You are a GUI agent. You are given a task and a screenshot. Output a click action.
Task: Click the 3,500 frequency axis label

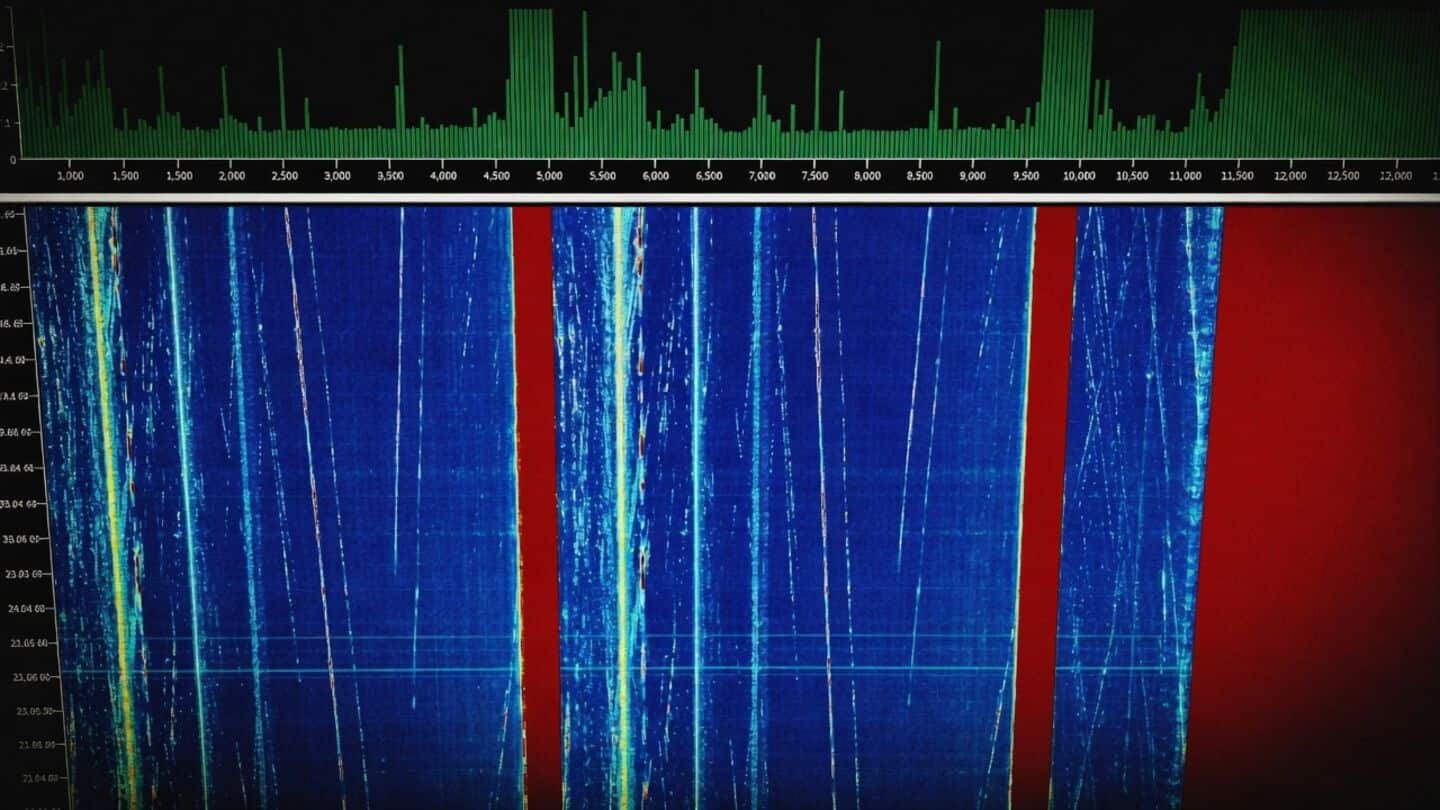pyautogui.click(x=390, y=176)
